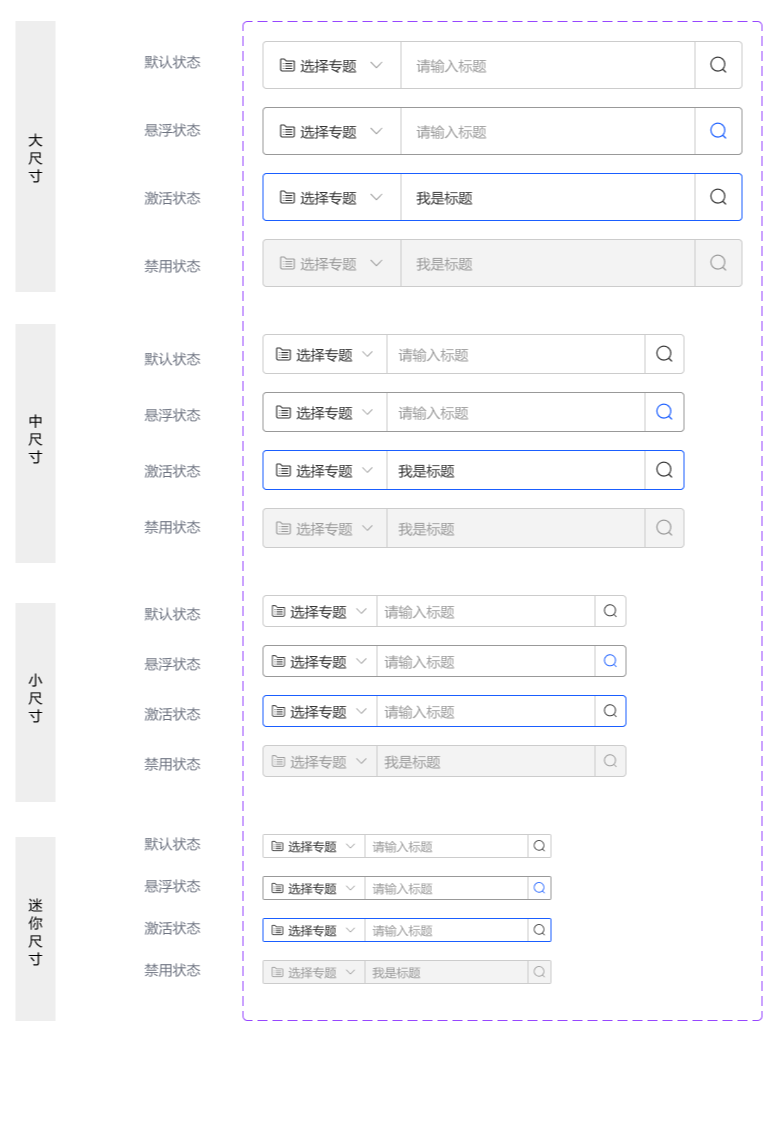Click 我是标题 input in medium active-state row
Screen dimensions: 781x1136
coord(515,471)
